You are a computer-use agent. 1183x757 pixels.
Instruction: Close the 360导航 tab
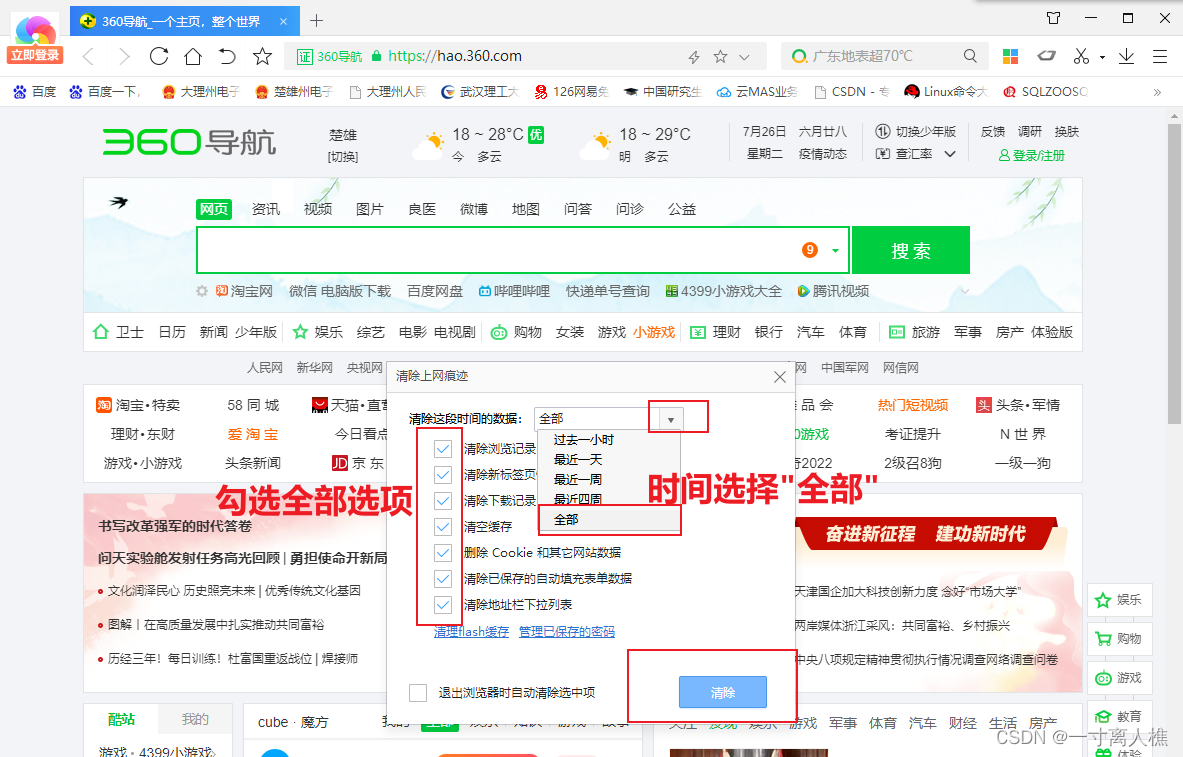(x=284, y=21)
